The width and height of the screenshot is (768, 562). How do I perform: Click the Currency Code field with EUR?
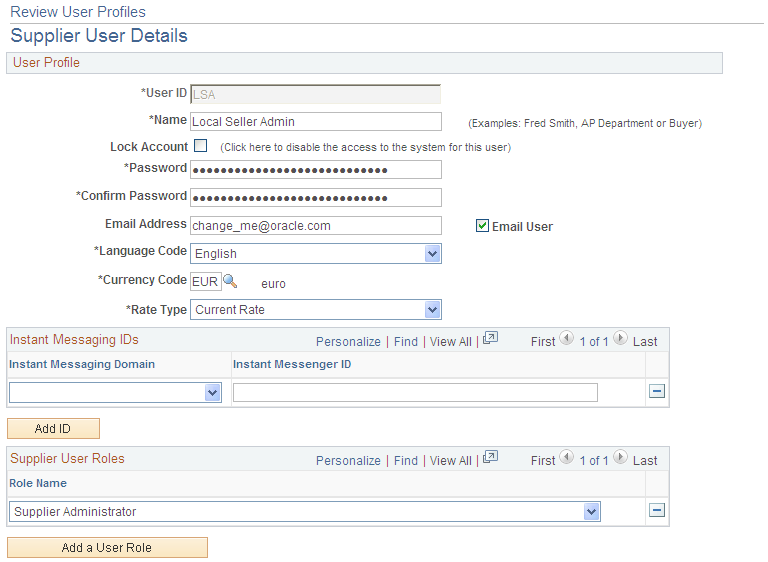click(x=206, y=282)
